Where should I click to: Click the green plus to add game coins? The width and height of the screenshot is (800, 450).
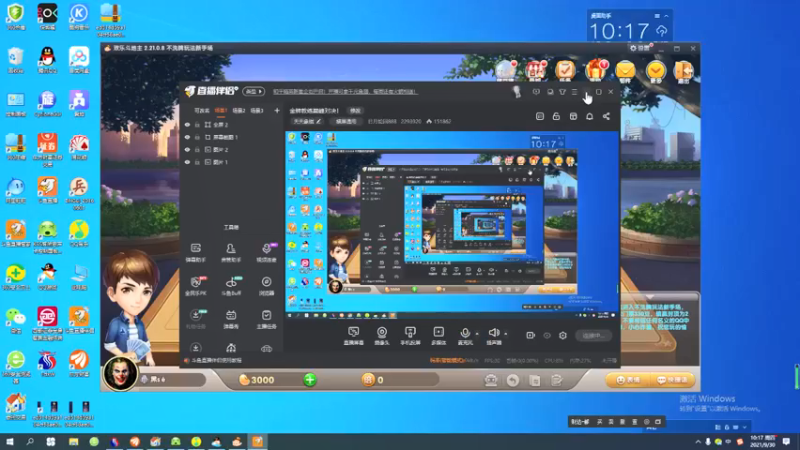(310, 380)
